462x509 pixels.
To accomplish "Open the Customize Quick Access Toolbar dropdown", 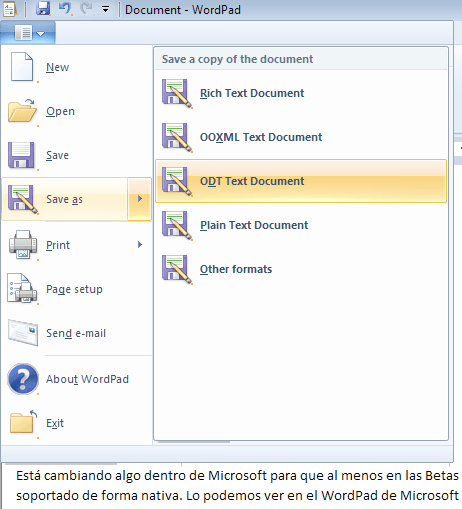I will pos(105,9).
